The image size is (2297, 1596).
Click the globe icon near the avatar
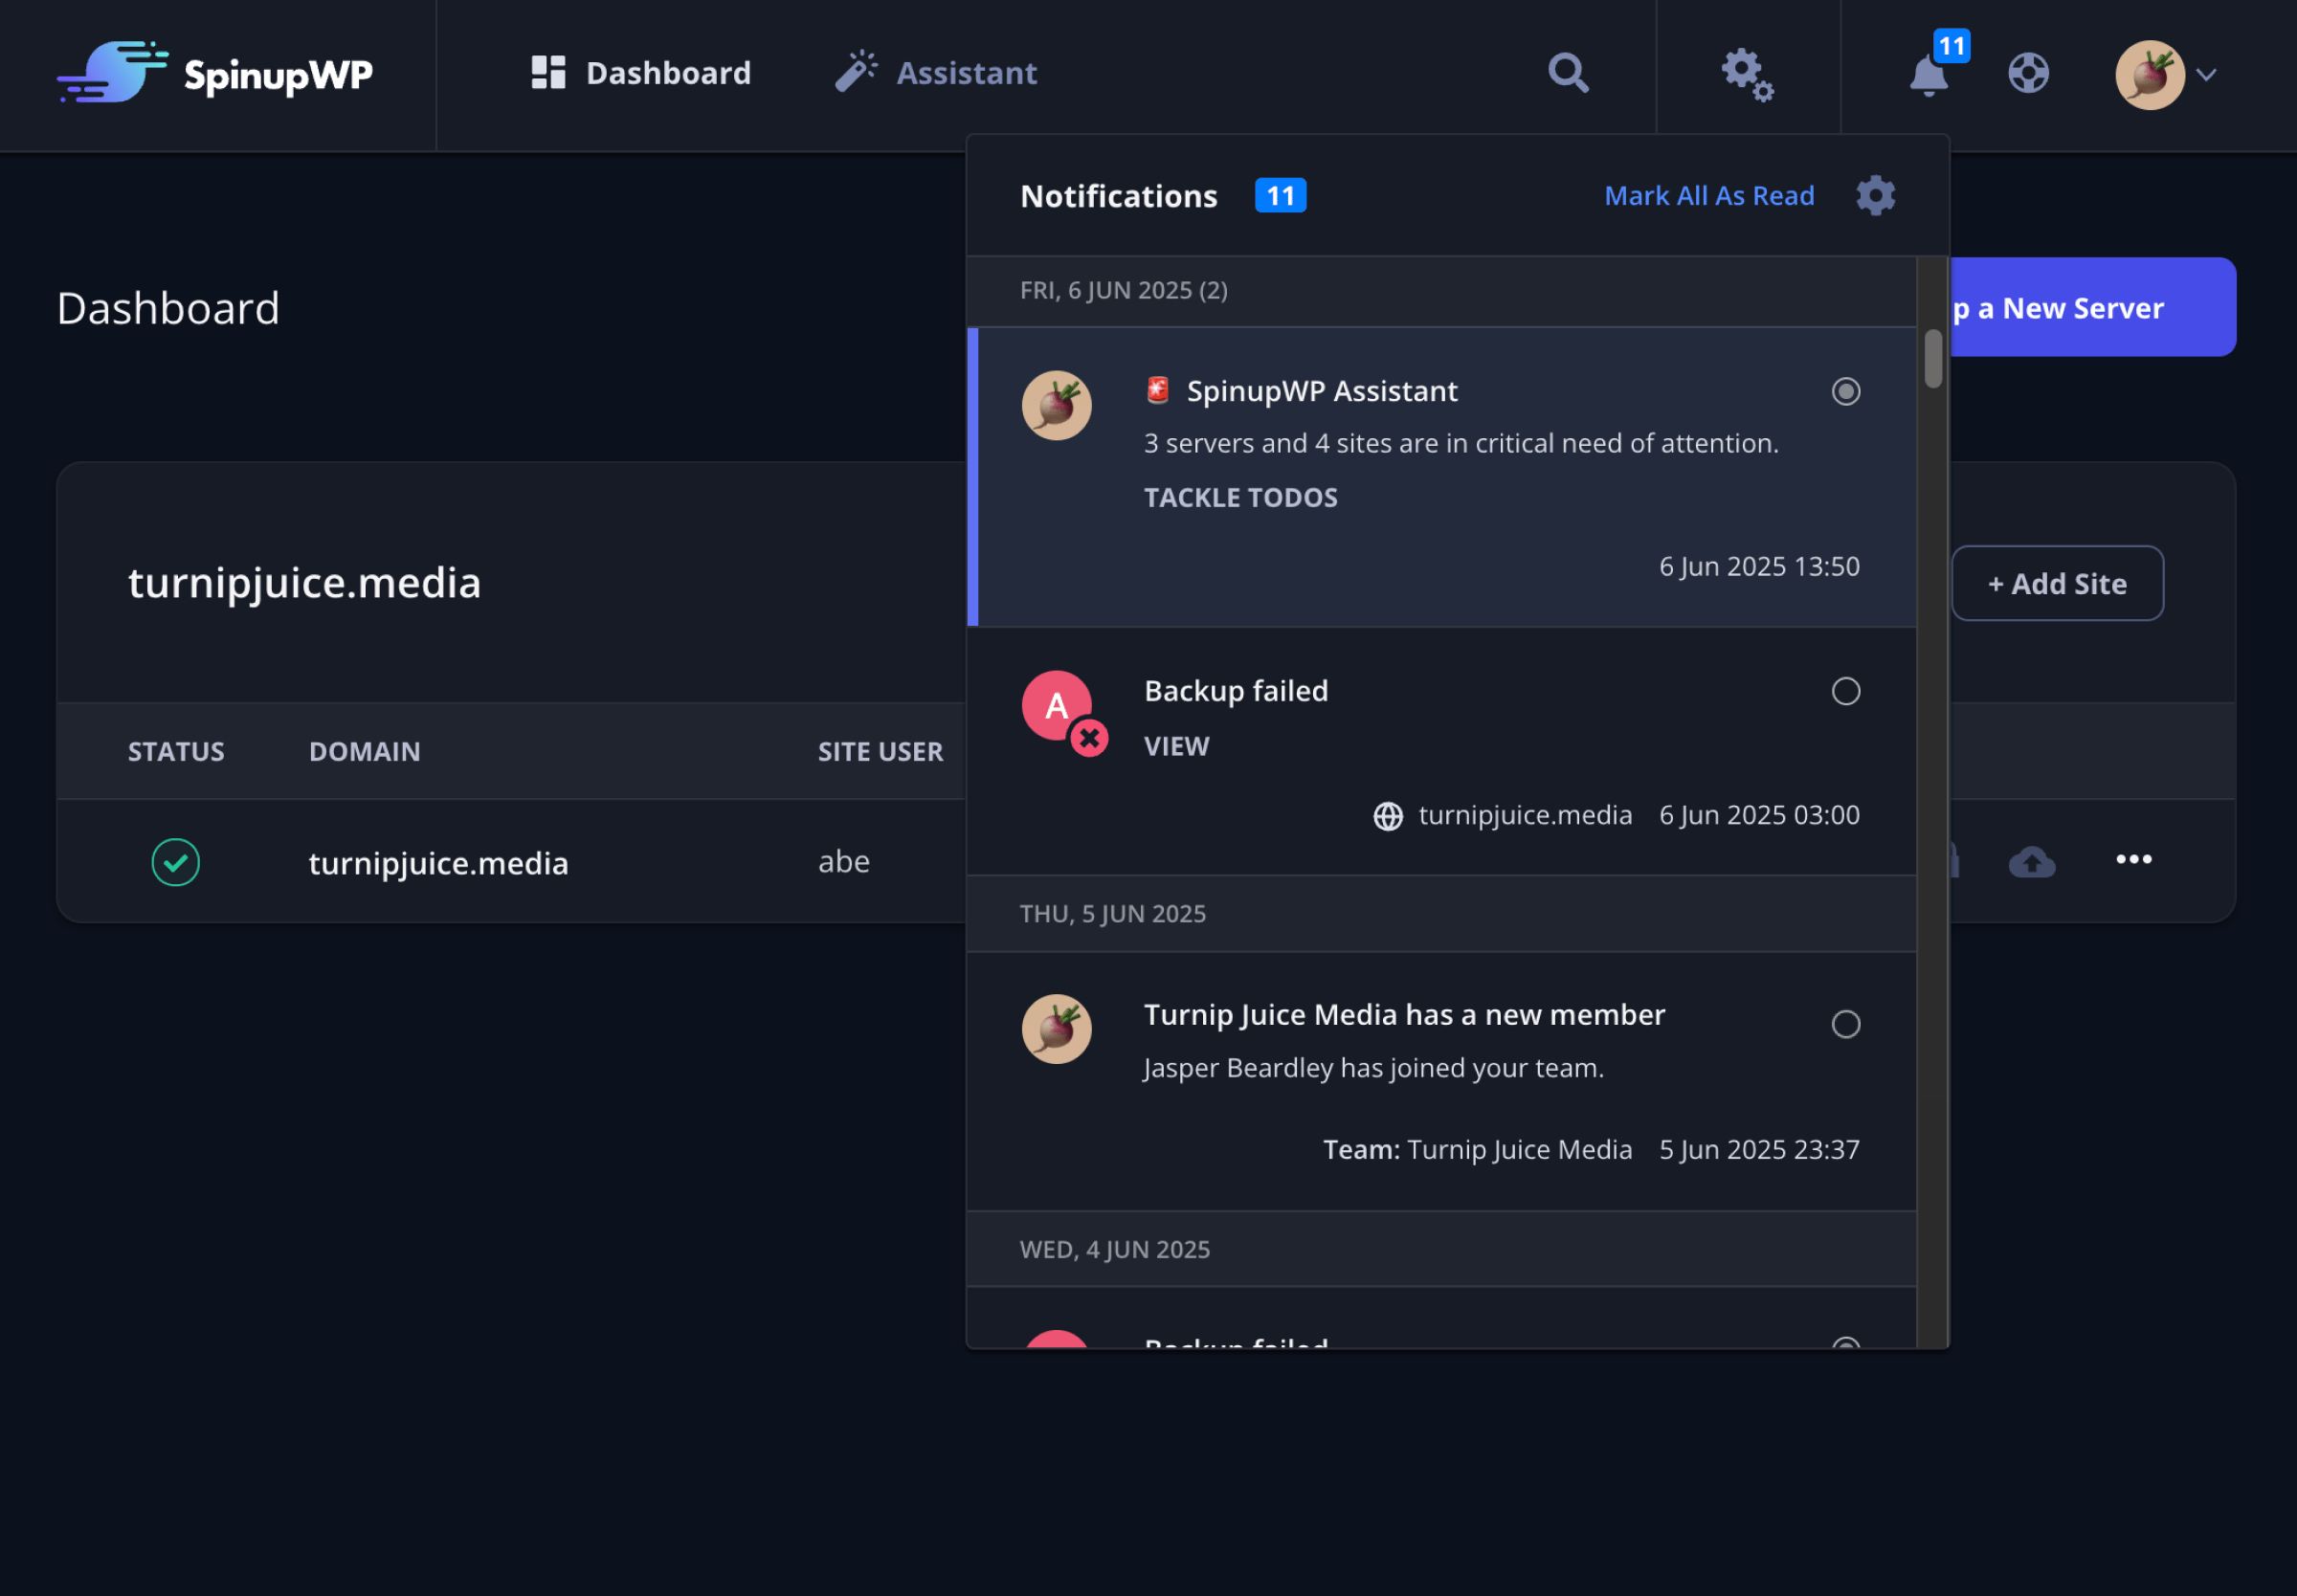tap(2029, 73)
